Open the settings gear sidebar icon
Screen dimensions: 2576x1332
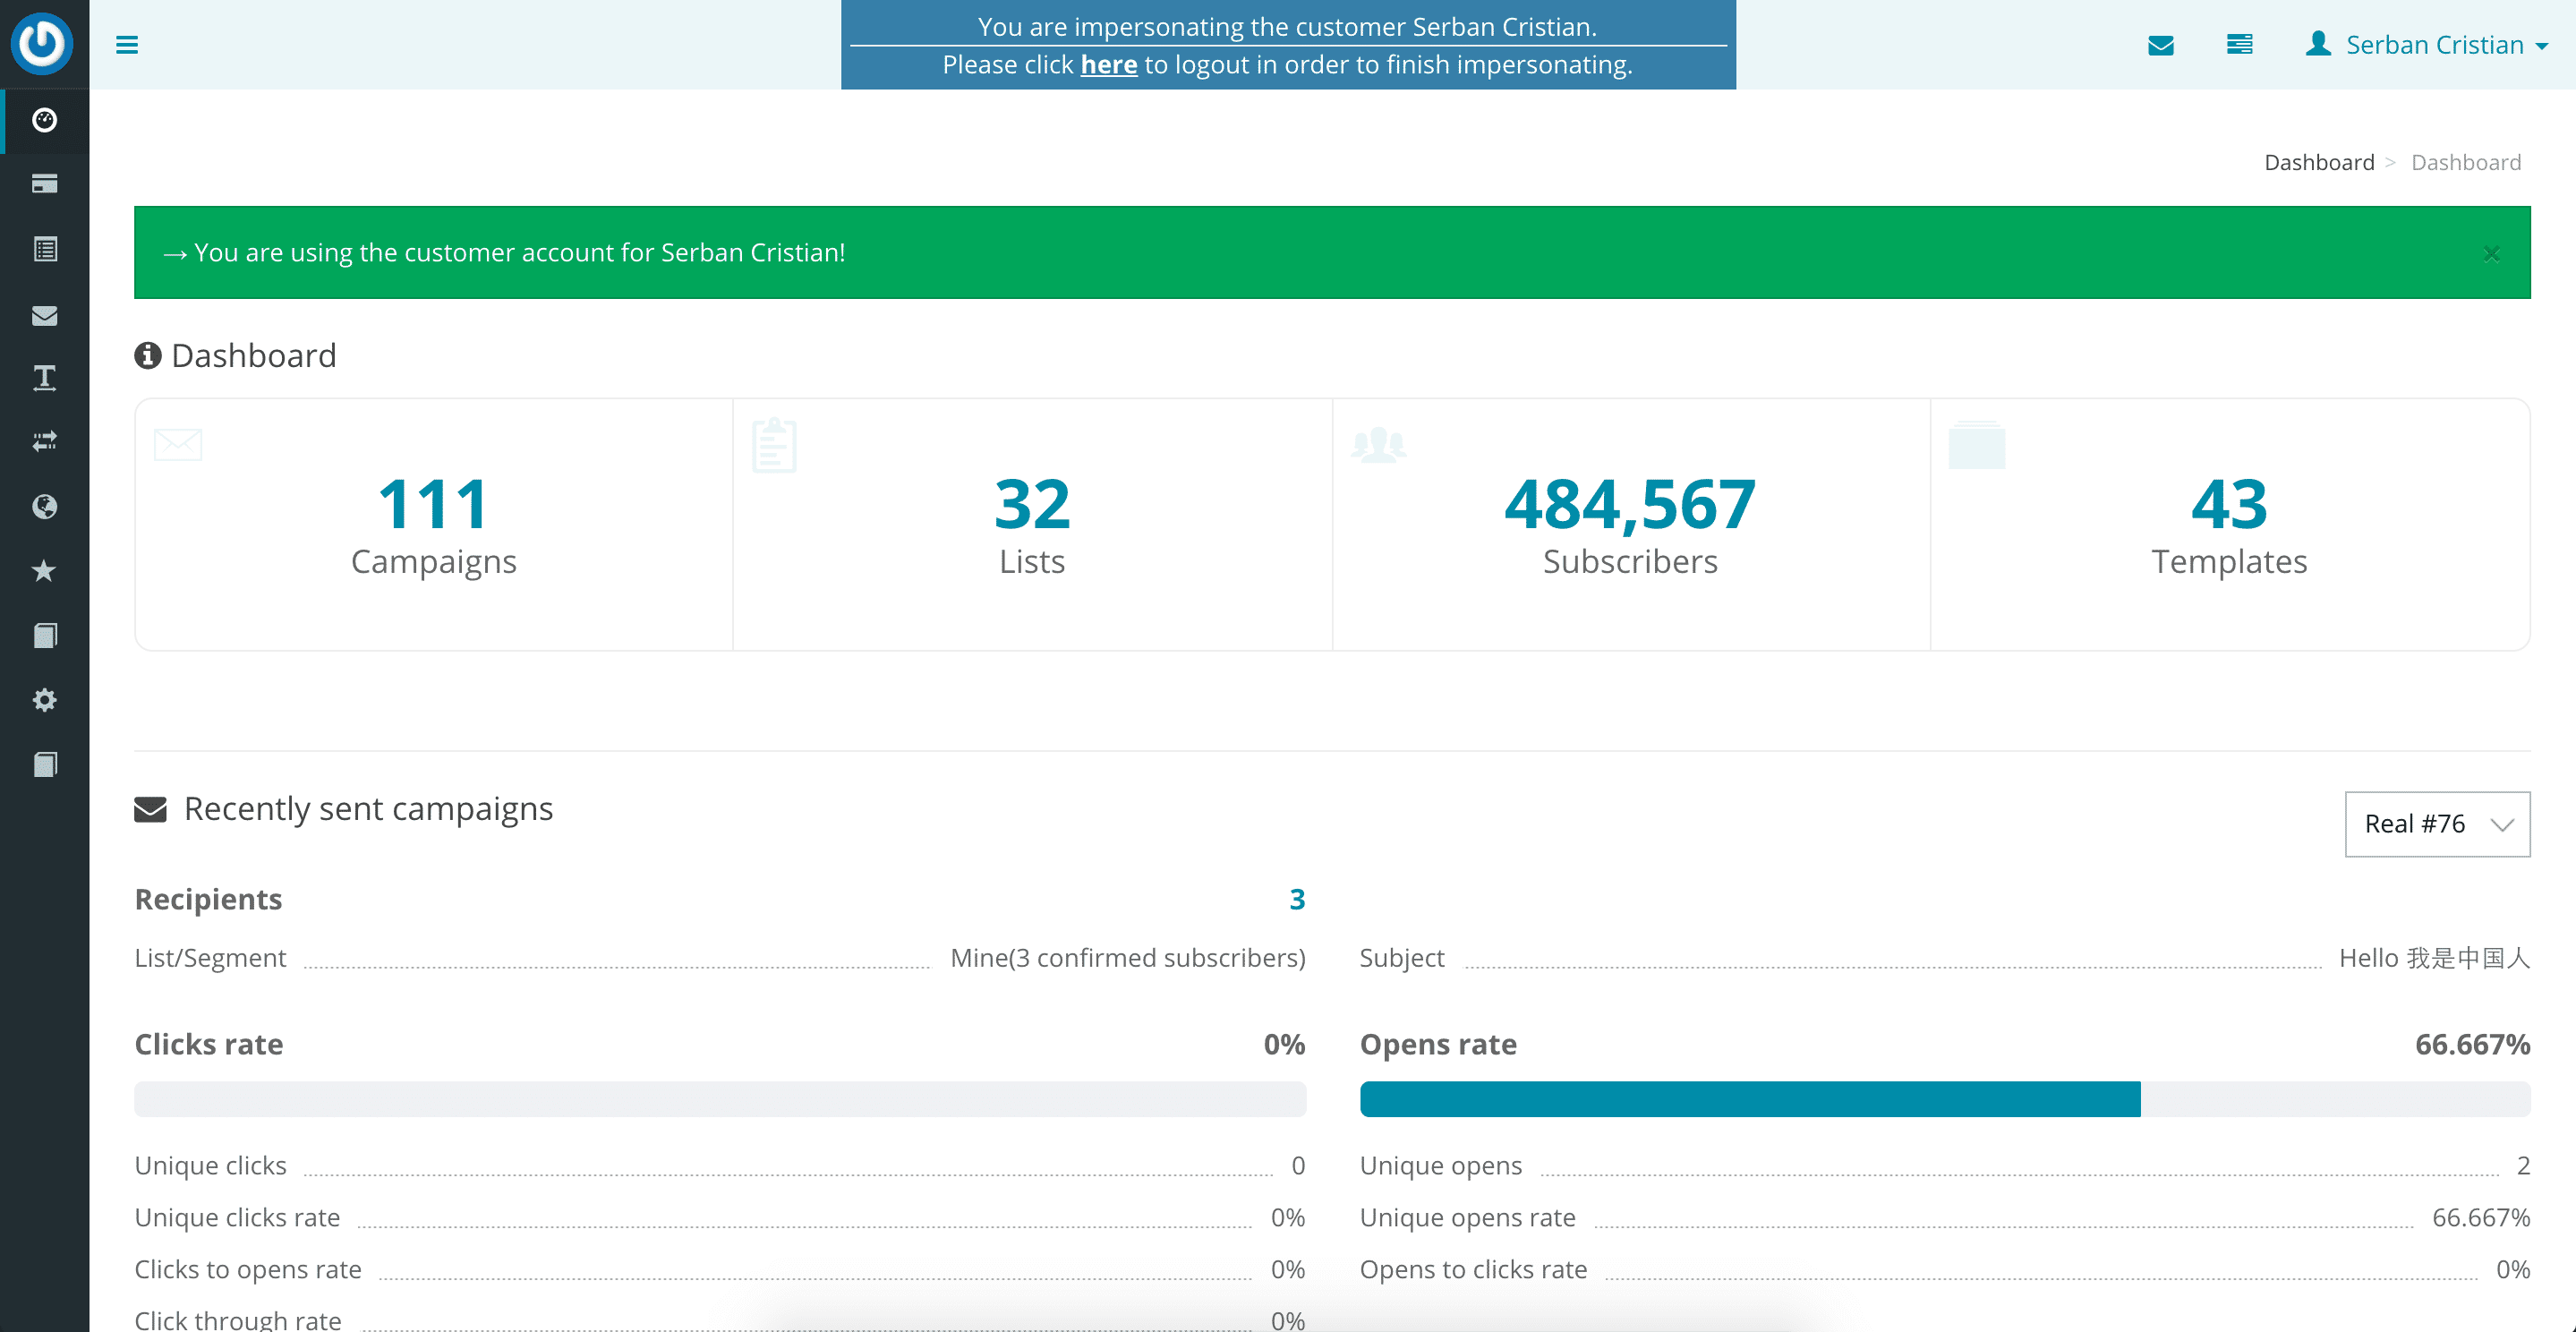pyautogui.click(x=44, y=700)
